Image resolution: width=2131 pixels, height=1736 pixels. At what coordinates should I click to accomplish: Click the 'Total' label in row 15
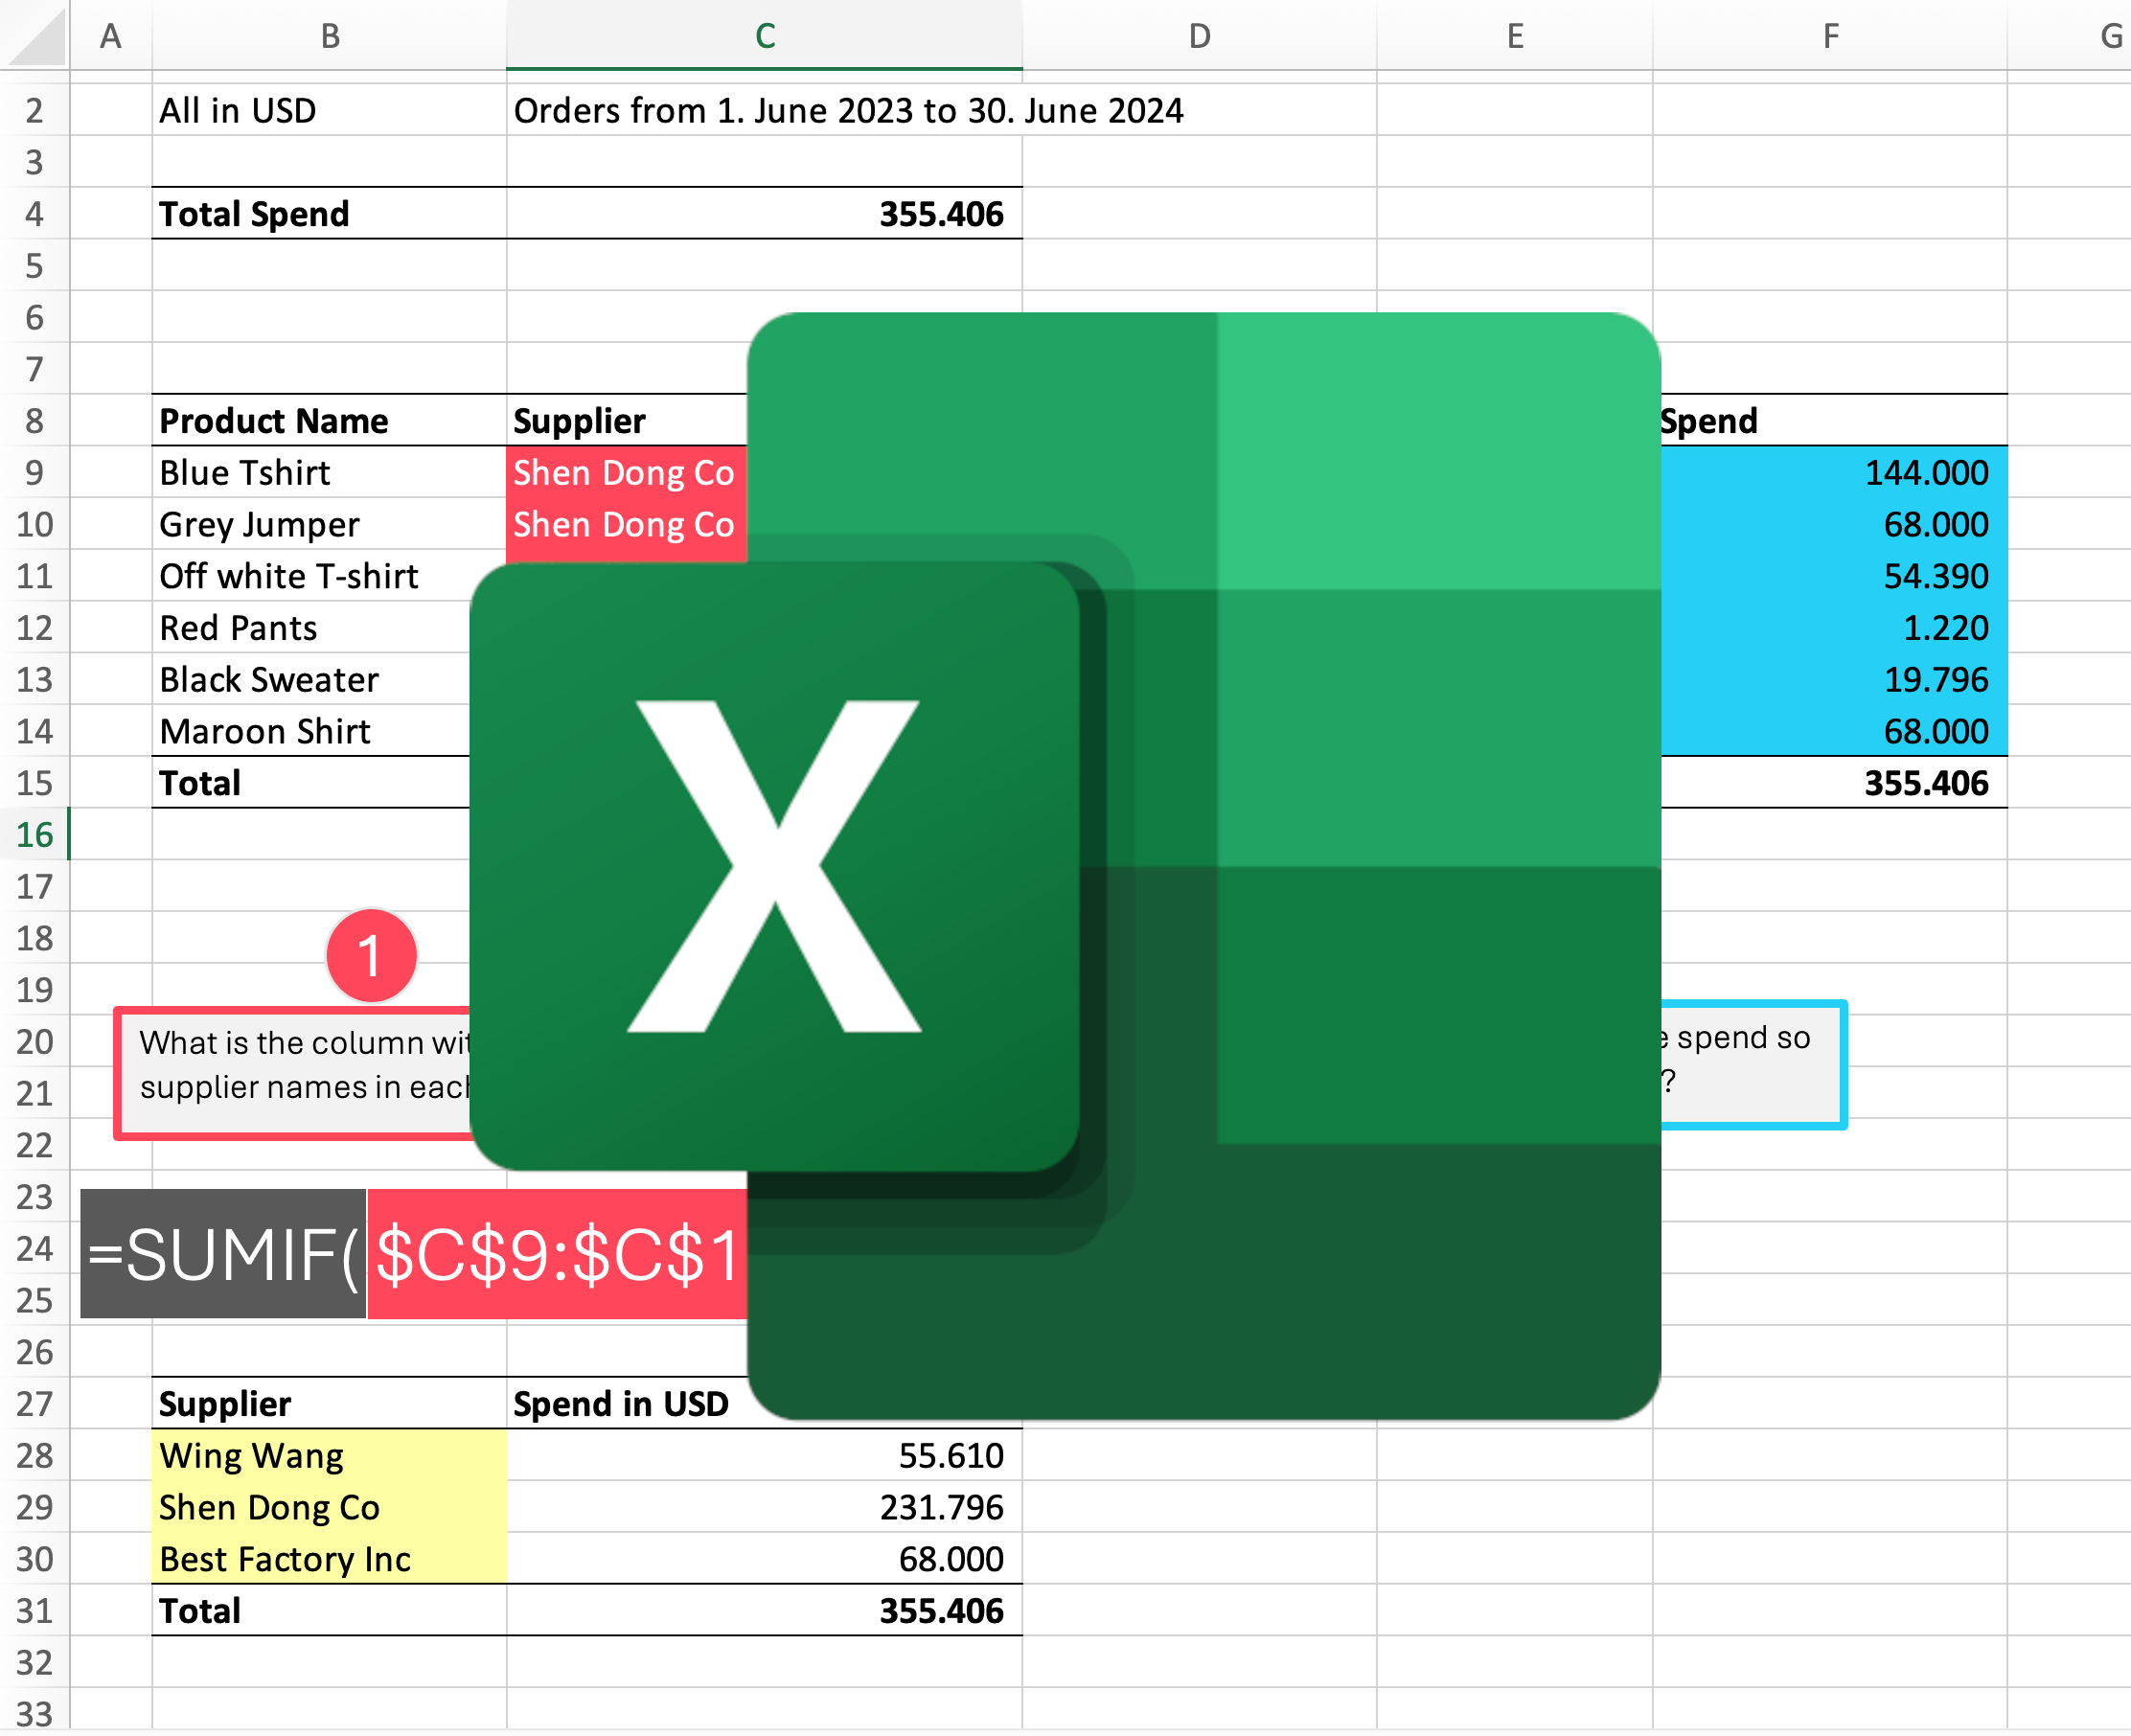point(311,783)
